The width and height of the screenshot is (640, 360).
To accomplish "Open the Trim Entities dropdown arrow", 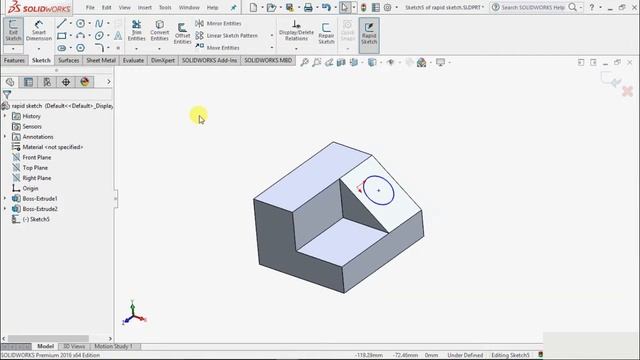I will 136,49.
